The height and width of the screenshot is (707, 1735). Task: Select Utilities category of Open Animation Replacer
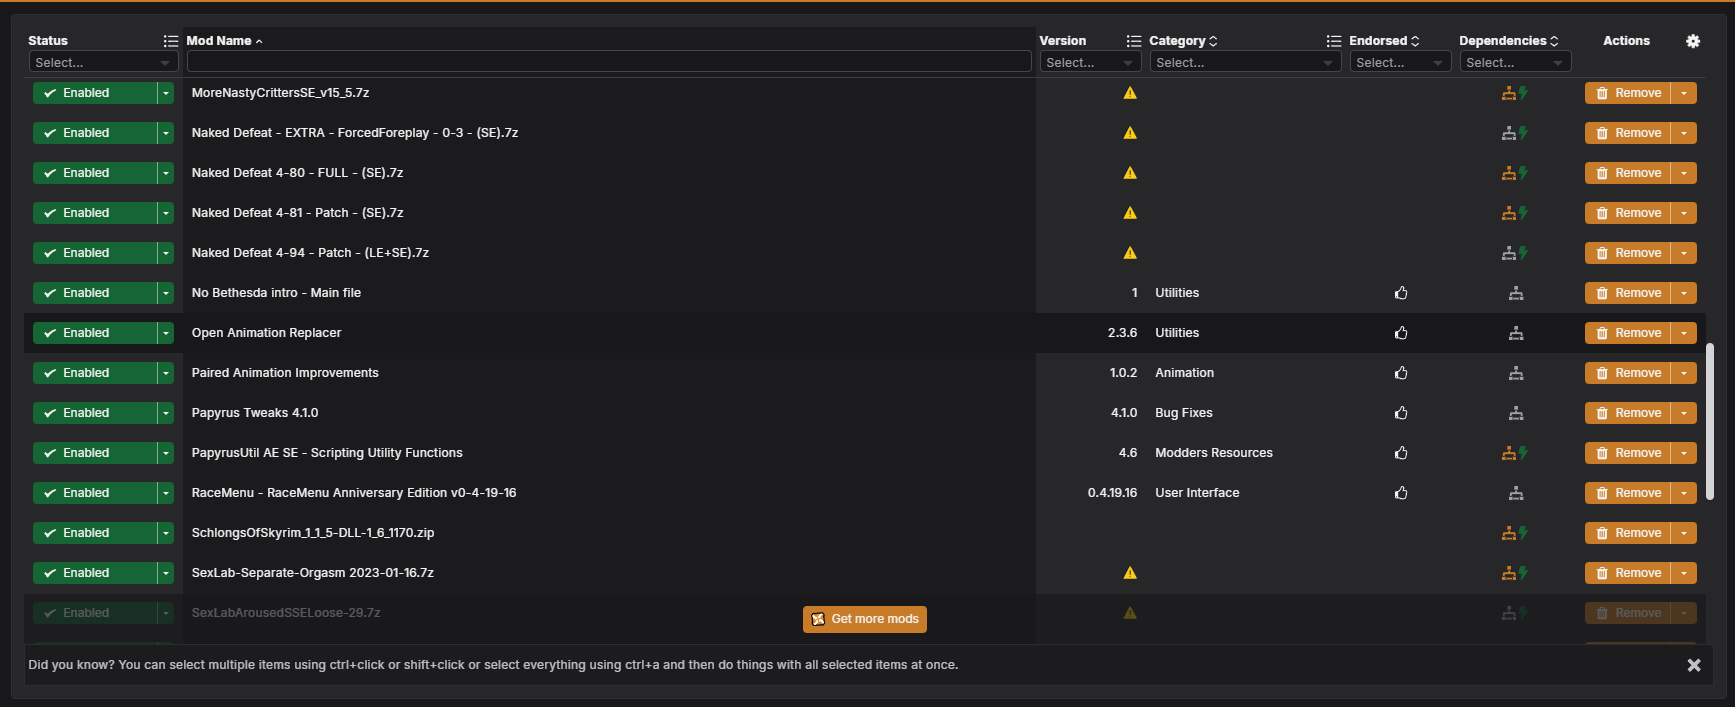tap(1177, 333)
